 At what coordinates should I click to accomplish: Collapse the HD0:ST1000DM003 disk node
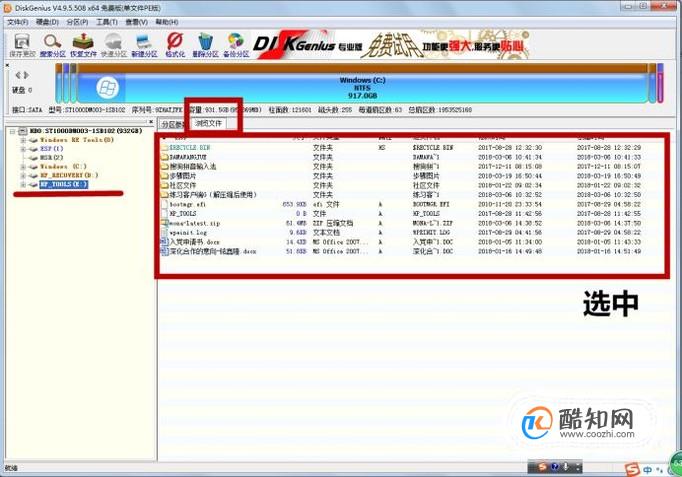tap(13, 131)
